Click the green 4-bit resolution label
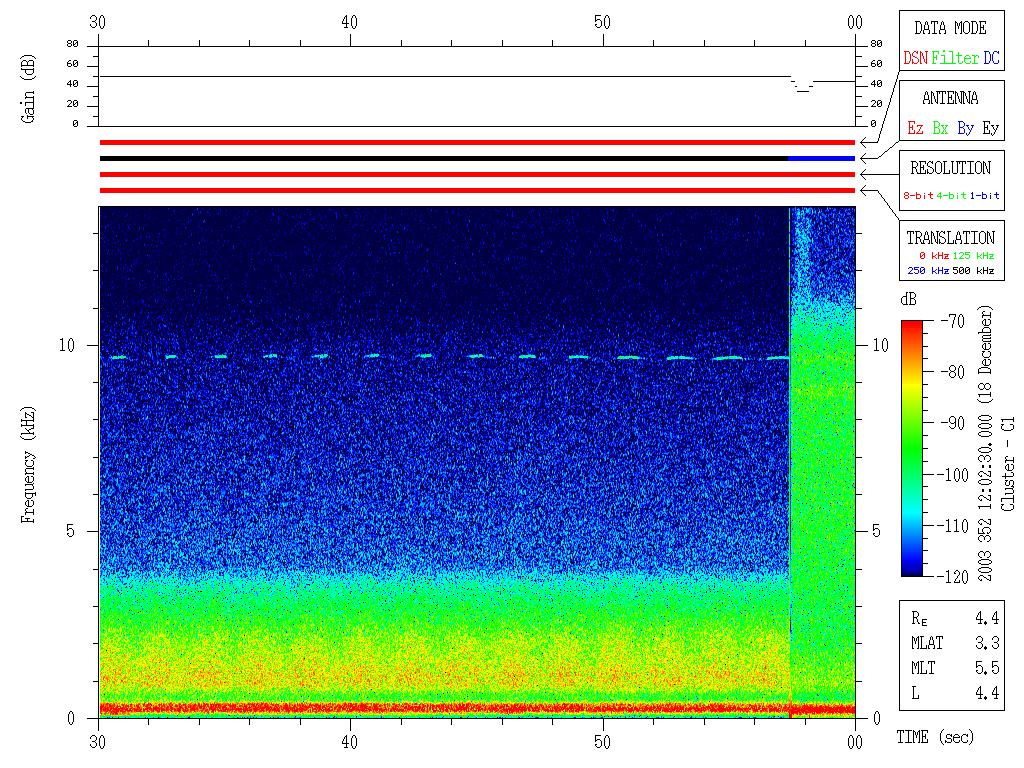Screen dimensions: 1024x768 [x=952, y=196]
